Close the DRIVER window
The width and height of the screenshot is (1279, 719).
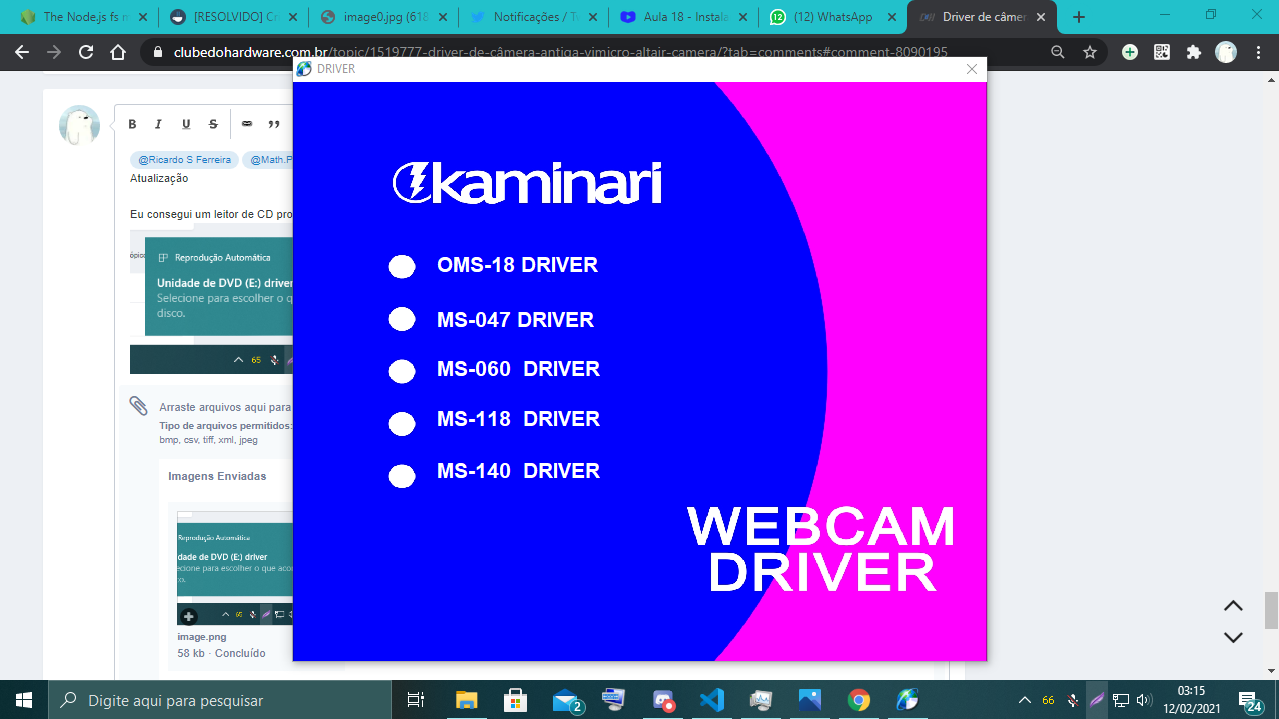click(x=972, y=69)
